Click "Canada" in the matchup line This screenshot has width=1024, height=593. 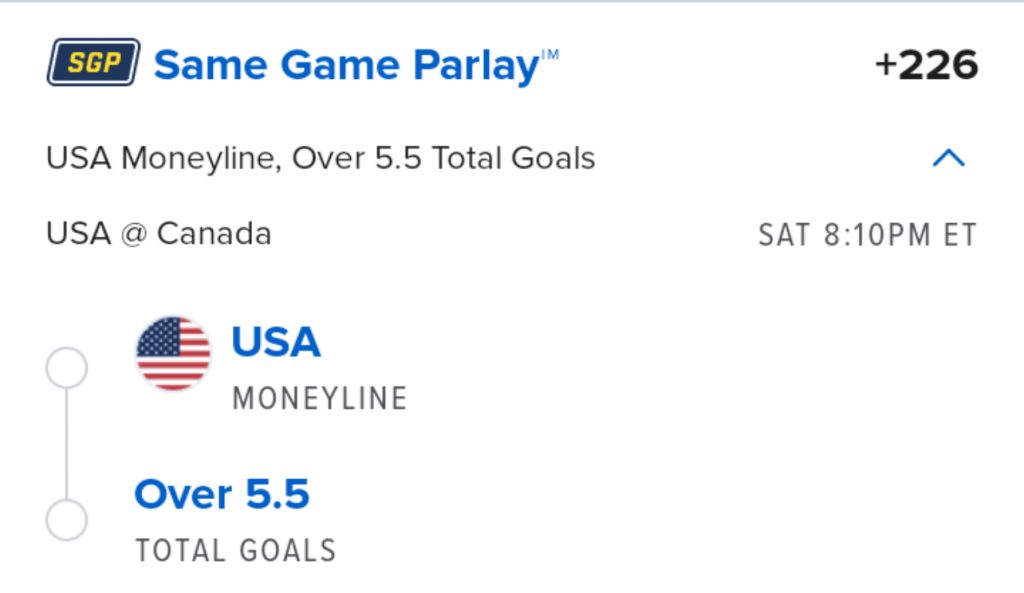pos(214,234)
